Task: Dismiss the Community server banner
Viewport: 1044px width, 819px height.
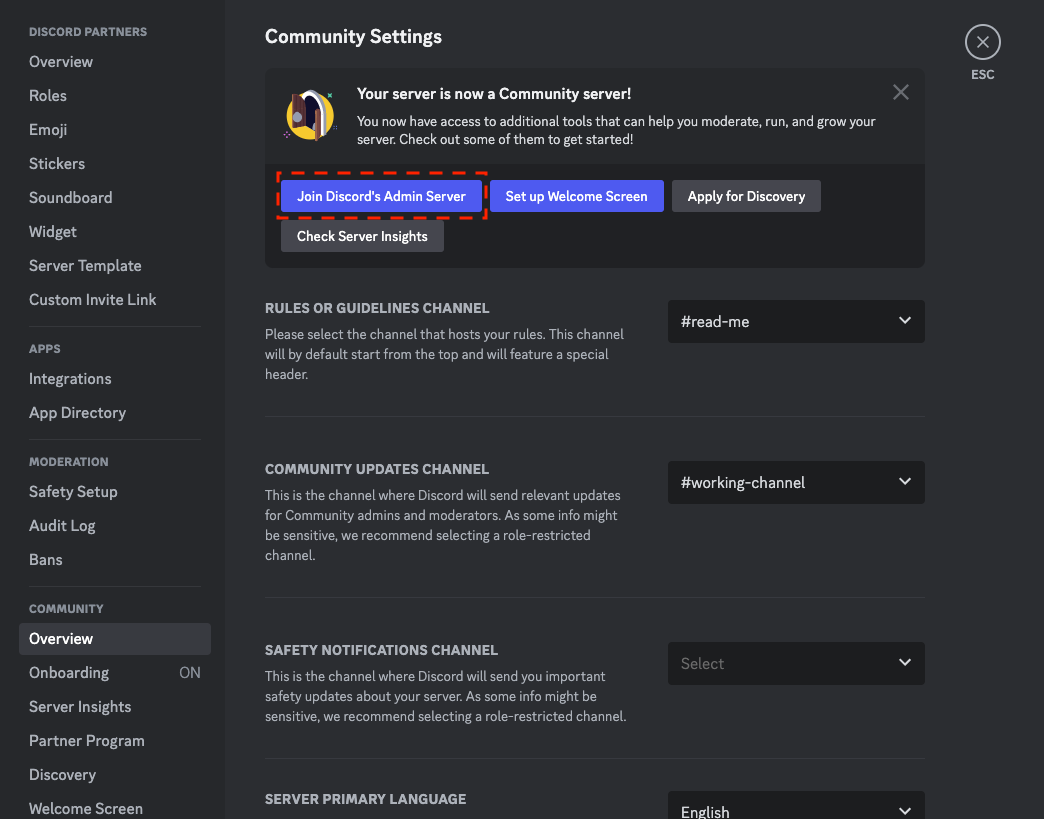Action: pyautogui.click(x=901, y=93)
